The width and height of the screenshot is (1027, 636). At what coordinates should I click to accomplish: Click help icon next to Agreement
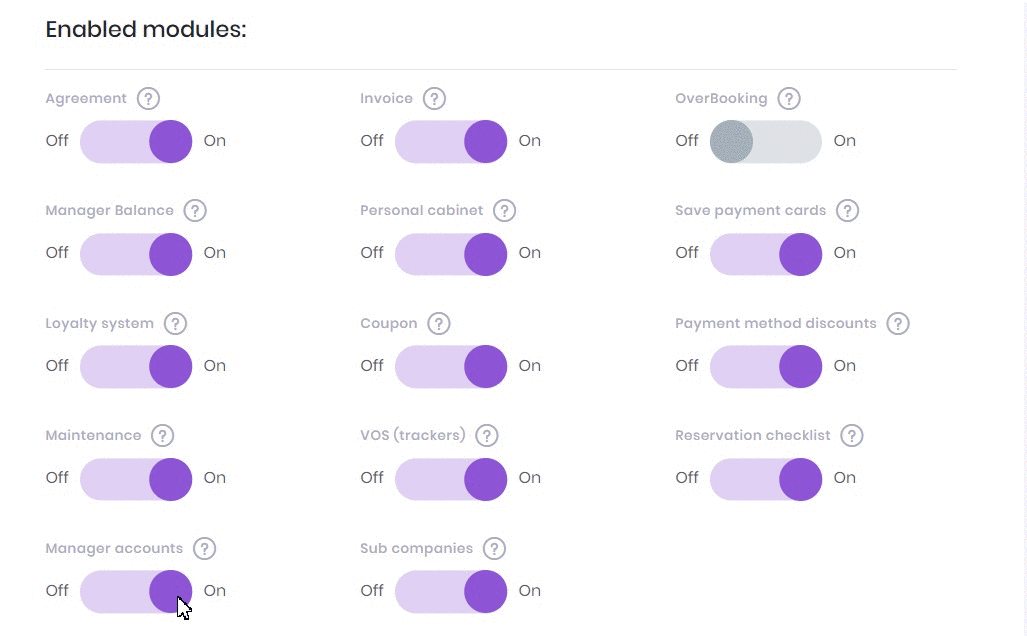click(x=149, y=99)
